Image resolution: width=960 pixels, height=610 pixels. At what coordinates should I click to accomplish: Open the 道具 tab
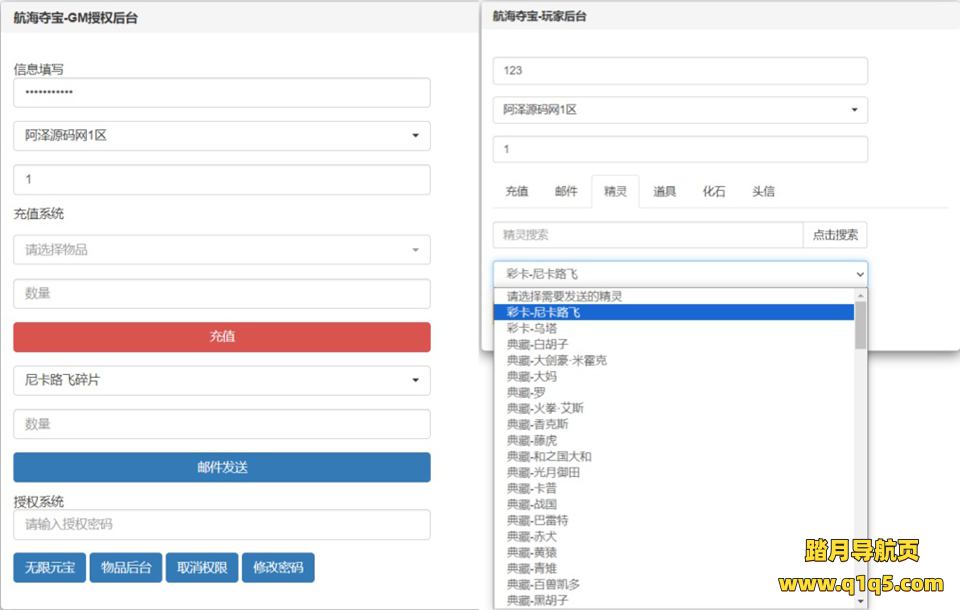coord(665,192)
